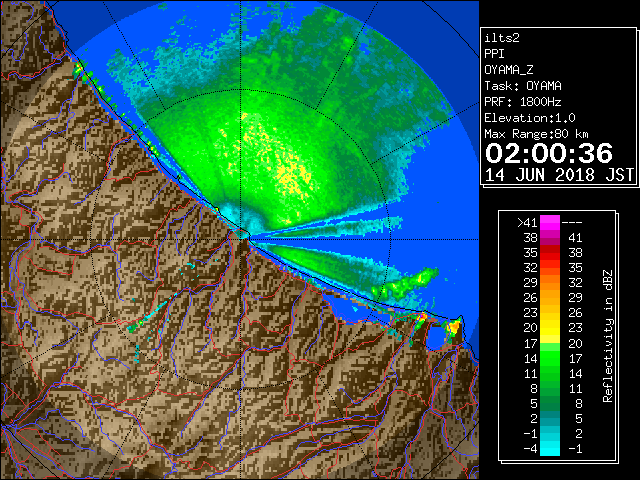Click the timestamp 02:00:36

[549, 153]
